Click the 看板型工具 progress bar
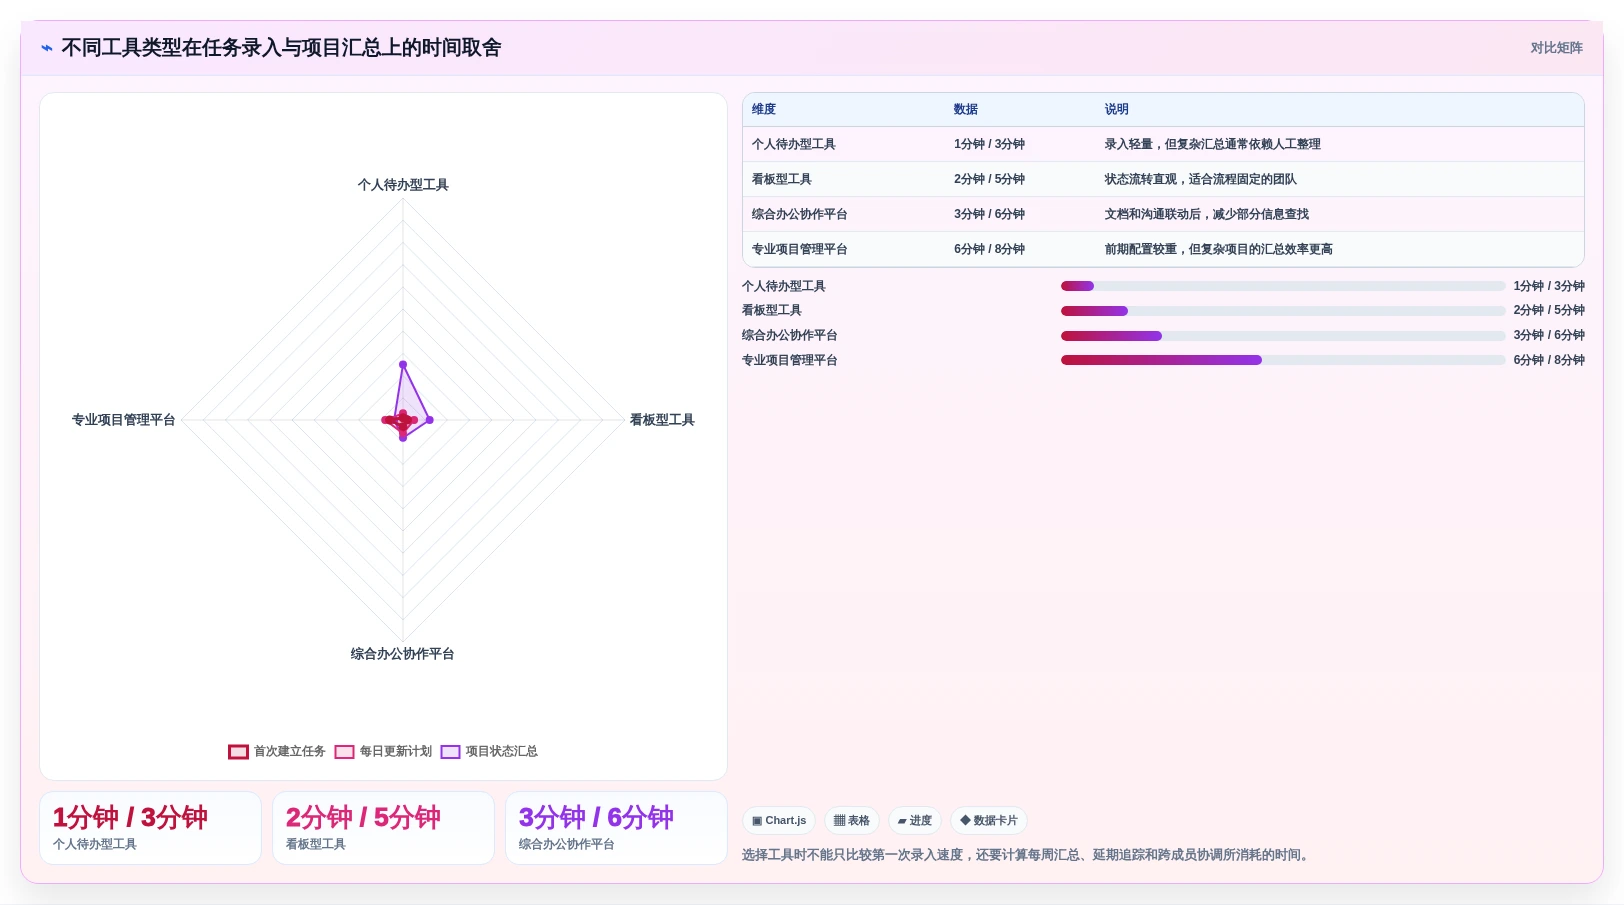 (1283, 311)
